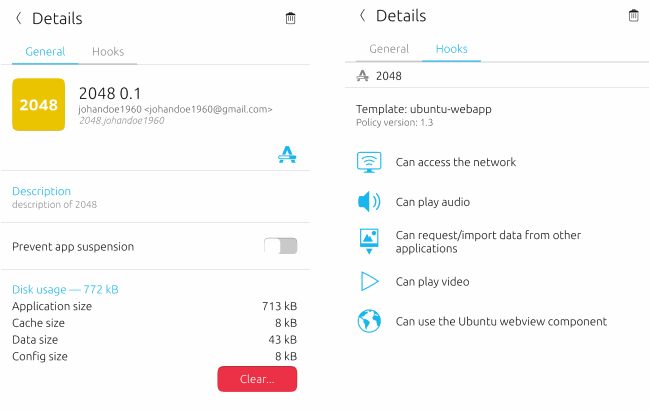Click the 713 kB value
This screenshot has width=649, height=411.
tap(279, 306)
